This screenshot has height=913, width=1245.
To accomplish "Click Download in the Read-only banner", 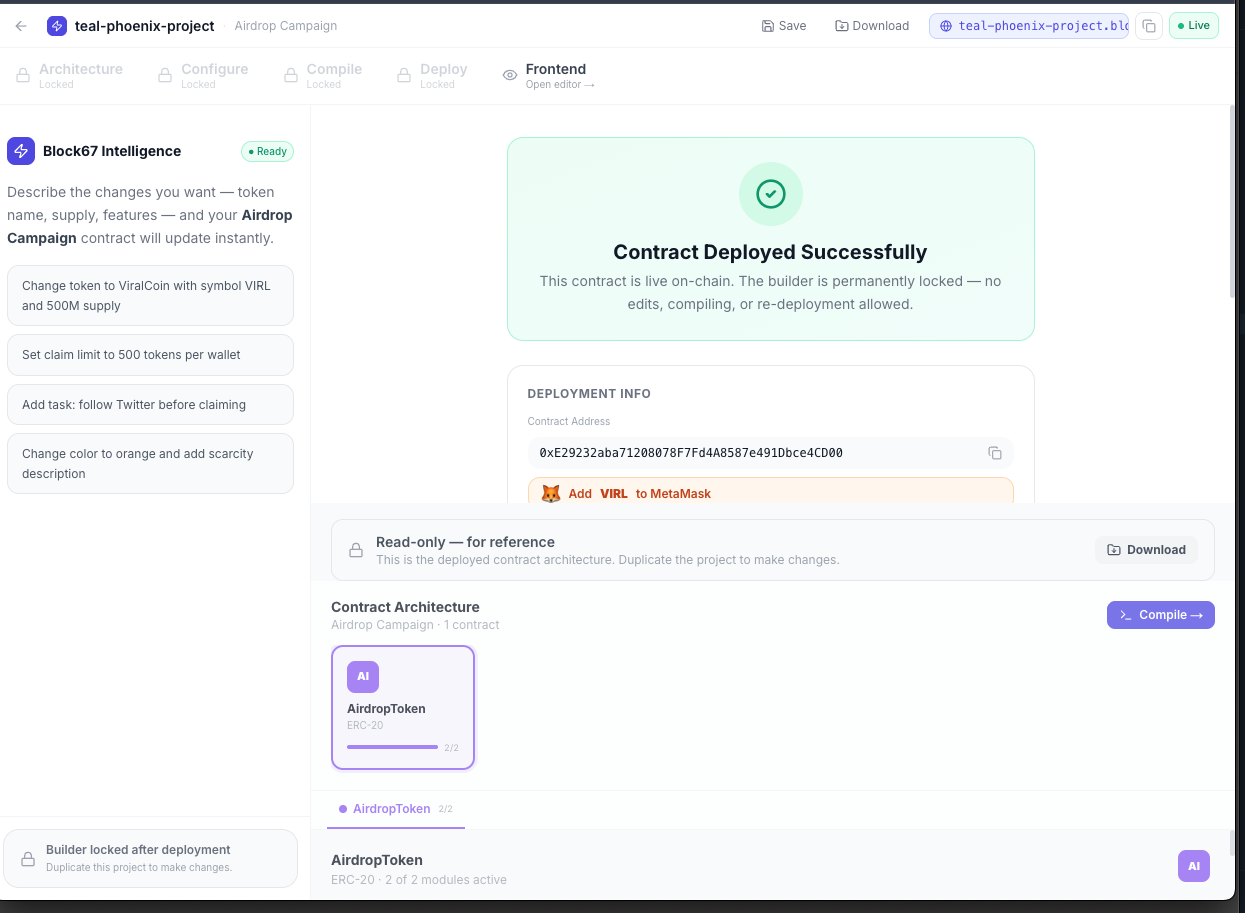I will pos(1146,550).
